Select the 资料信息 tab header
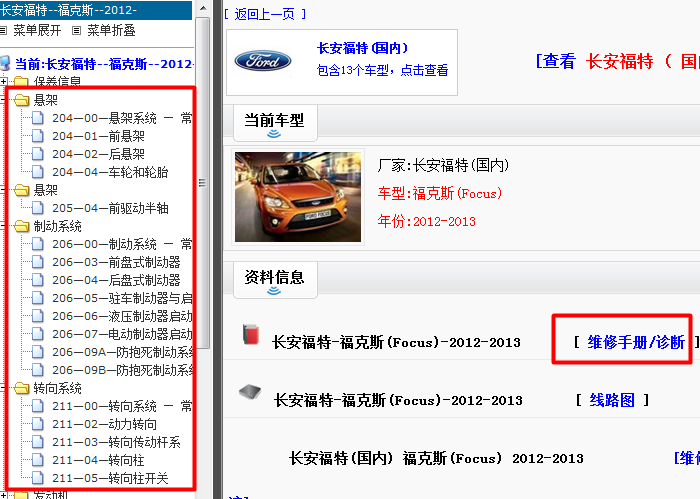 [275, 280]
